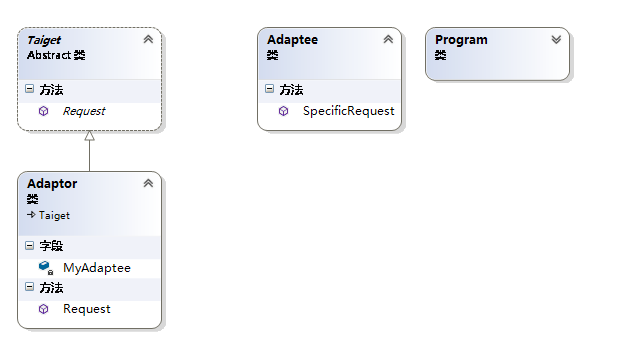The image size is (621, 361).
Task: Collapse the Adaptor class box chevron
Action: [x=148, y=183]
